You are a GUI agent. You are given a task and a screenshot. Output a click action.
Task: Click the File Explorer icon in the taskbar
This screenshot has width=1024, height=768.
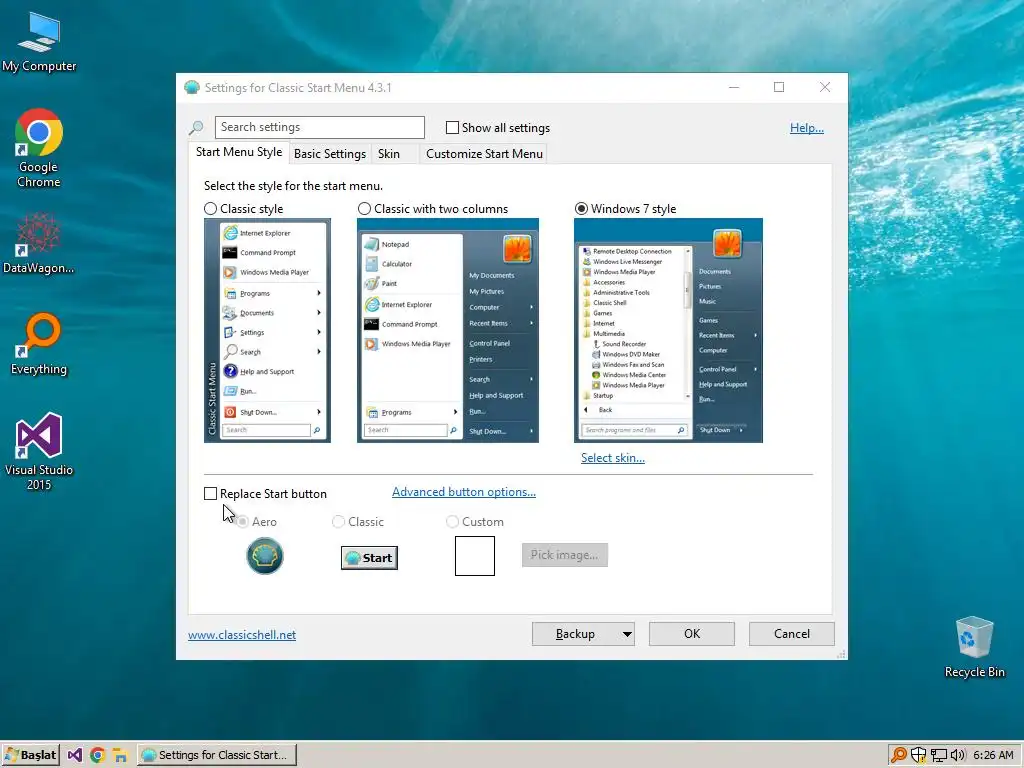120,756
